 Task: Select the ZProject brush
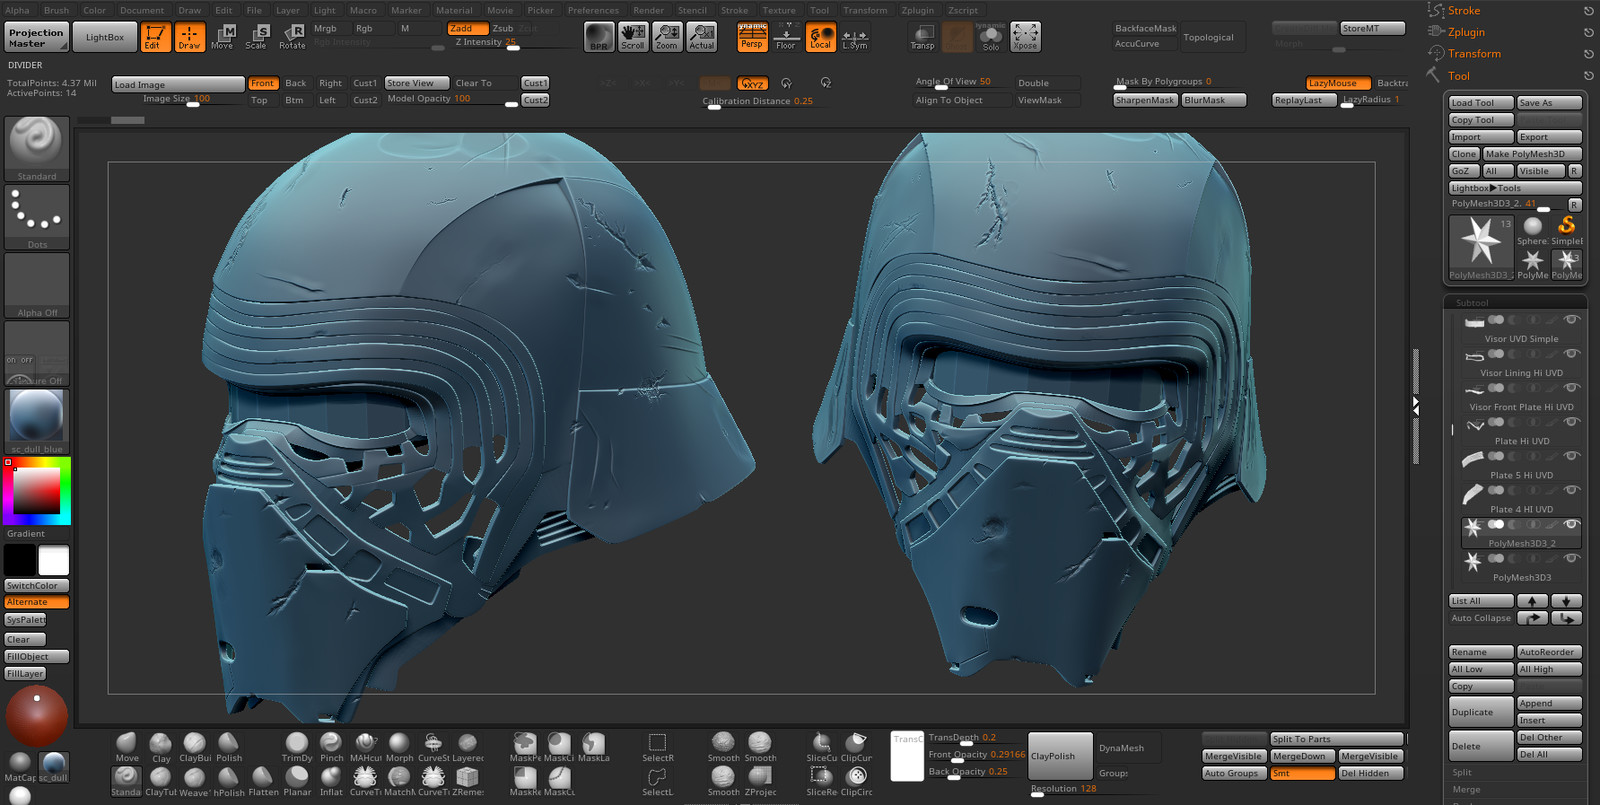coord(760,781)
